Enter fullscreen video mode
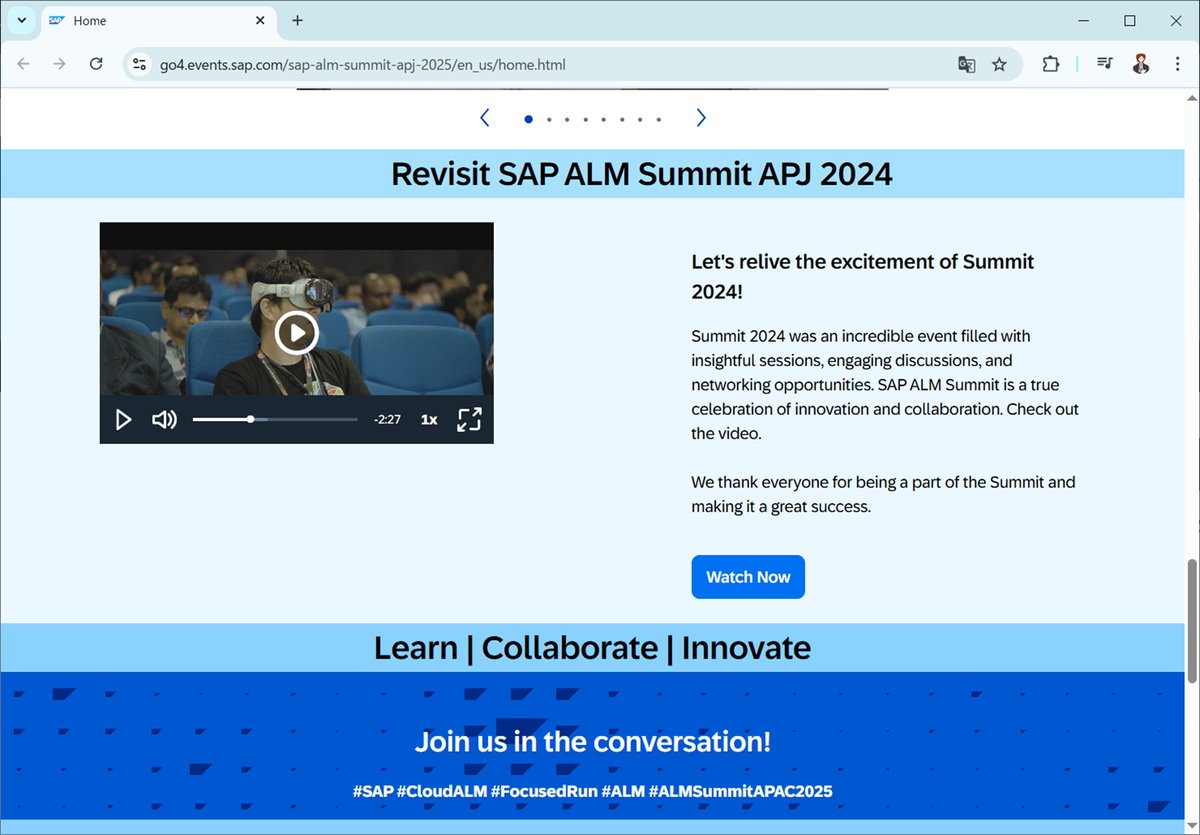The image size is (1200, 835). point(469,420)
